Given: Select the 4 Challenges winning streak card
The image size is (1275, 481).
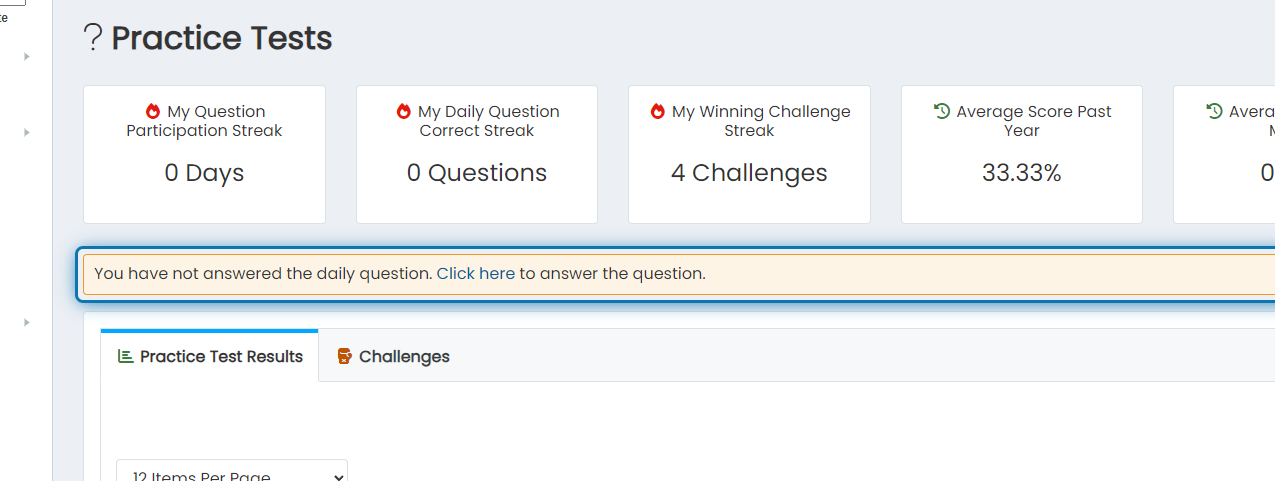Looking at the screenshot, I should tap(749, 154).
